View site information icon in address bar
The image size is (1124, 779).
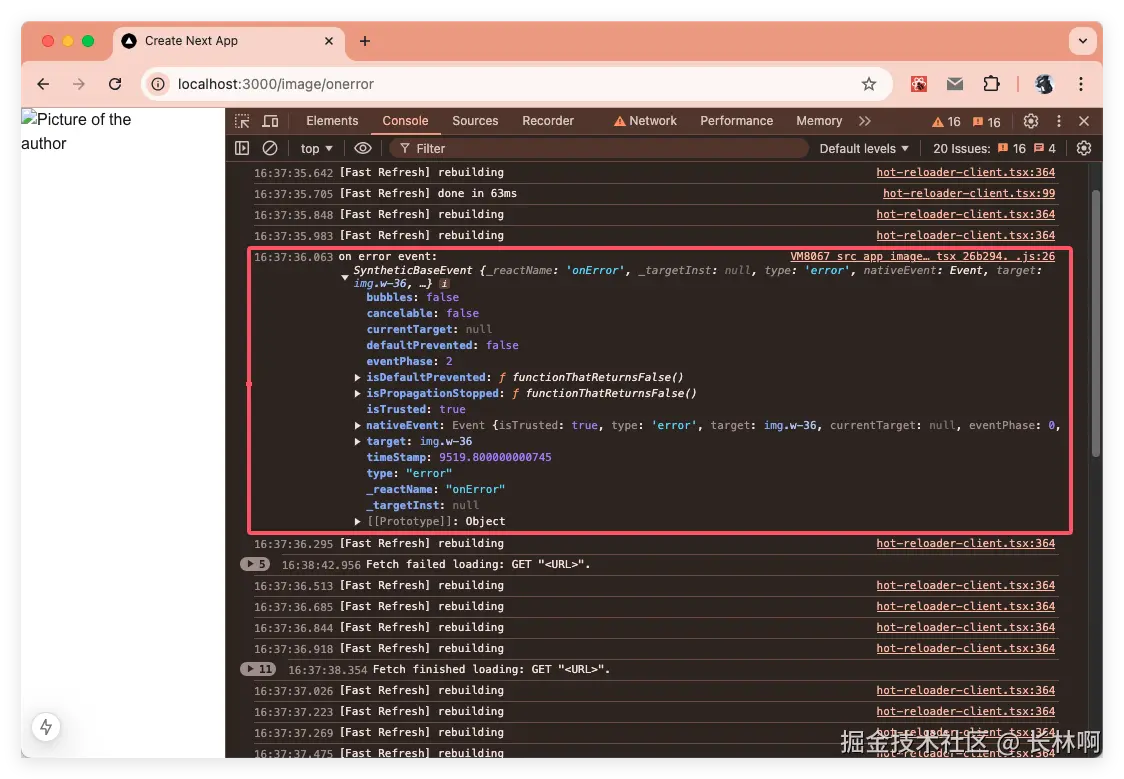[158, 84]
